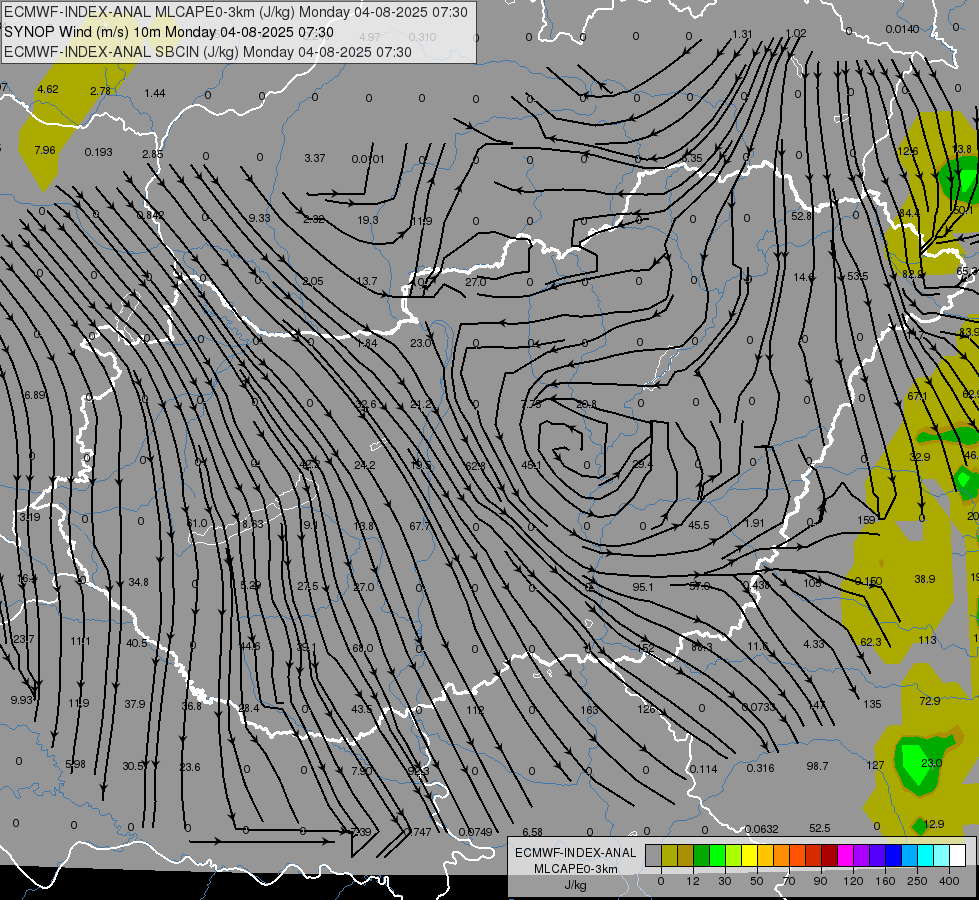This screenshot has height=900, width=979.
Task: Click the legend scale label 120
Action: (853, 881)
